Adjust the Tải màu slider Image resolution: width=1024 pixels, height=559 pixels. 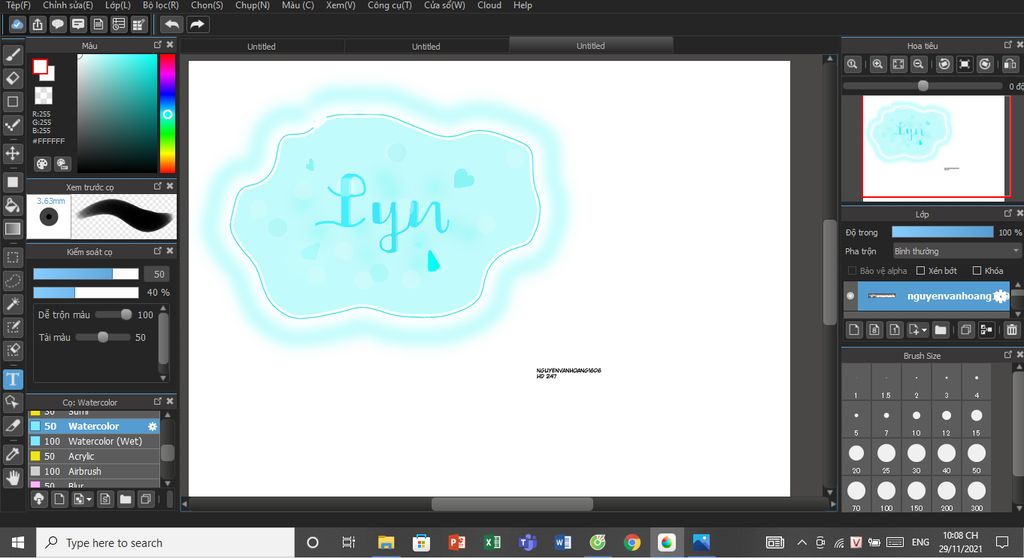(103, 338)
